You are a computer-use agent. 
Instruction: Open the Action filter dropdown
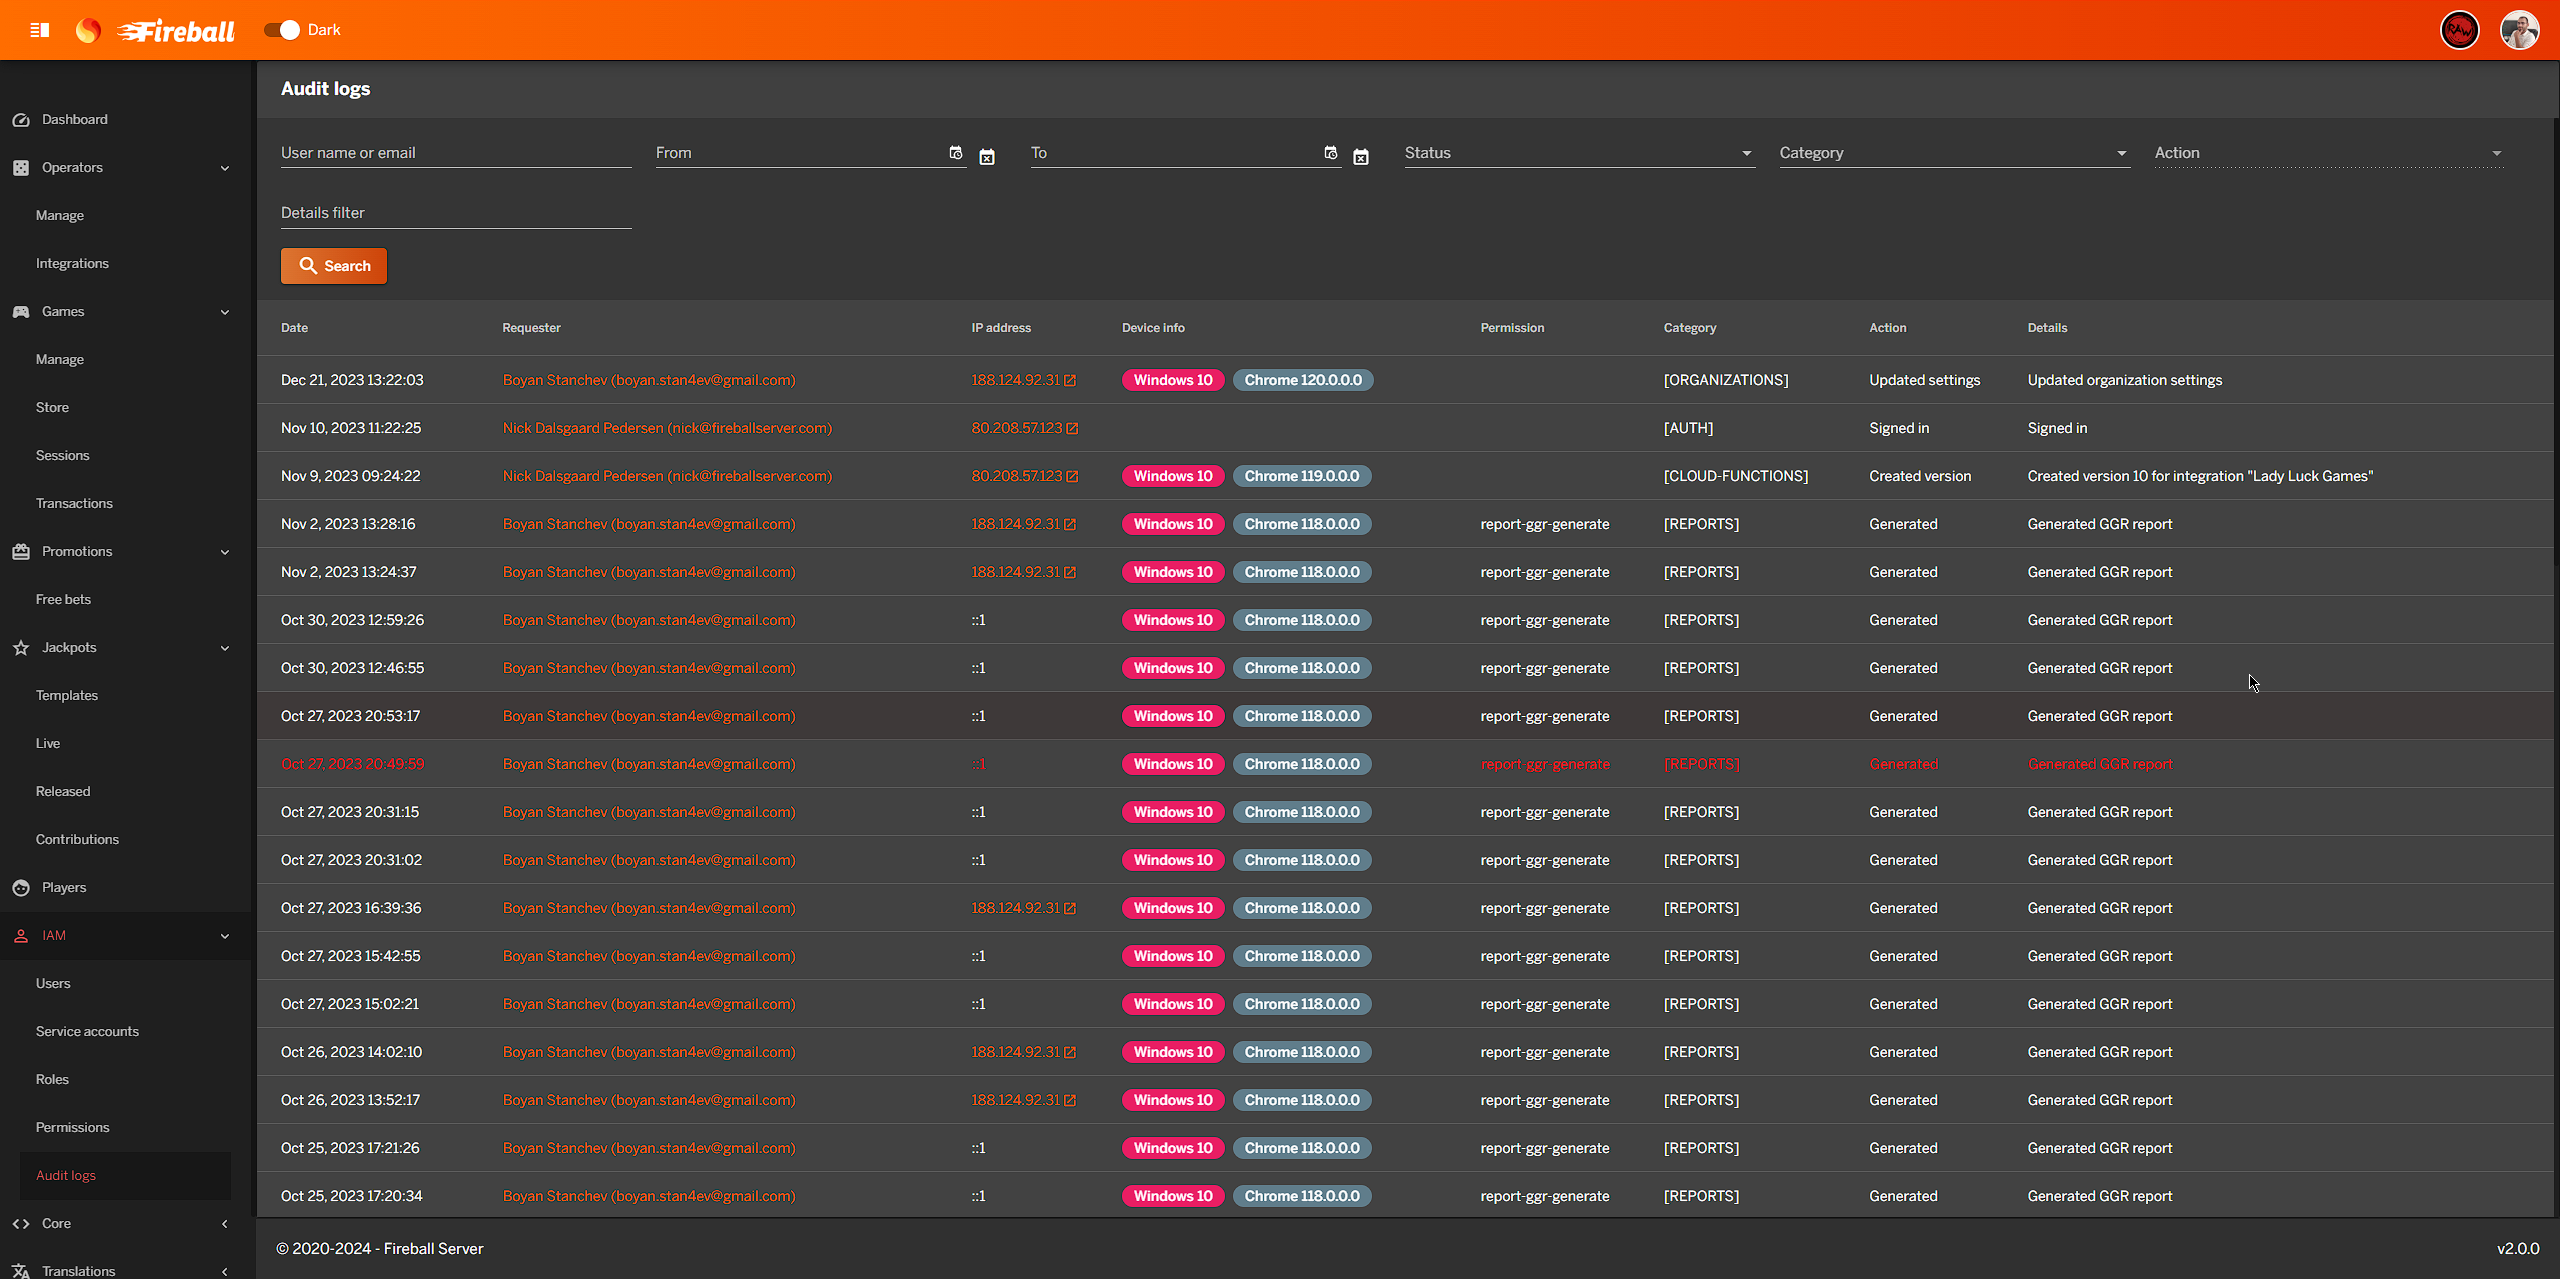click(2496, 153)
